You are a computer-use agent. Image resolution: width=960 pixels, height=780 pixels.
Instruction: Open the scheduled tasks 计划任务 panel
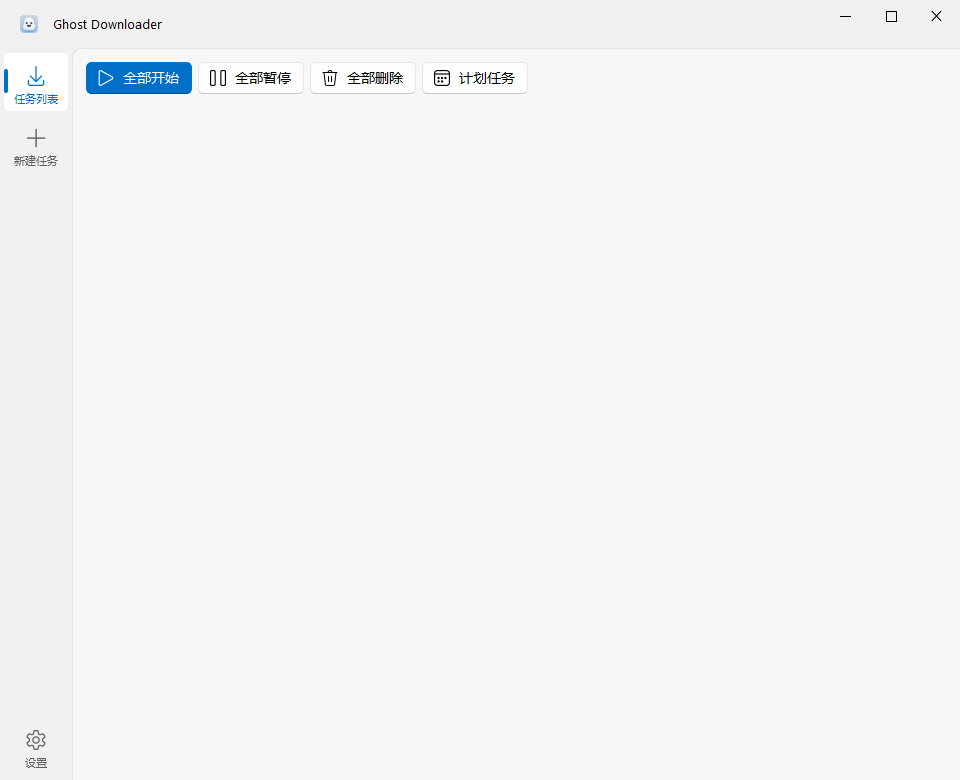[x=474, y=77]
